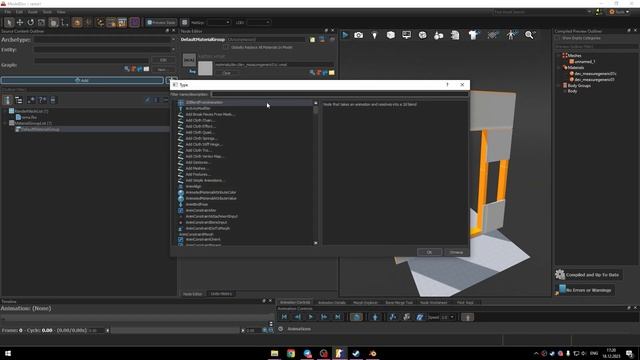
Task: Click the magnifier zoom icon in viewport toolbar
Action: click(529, 35)
